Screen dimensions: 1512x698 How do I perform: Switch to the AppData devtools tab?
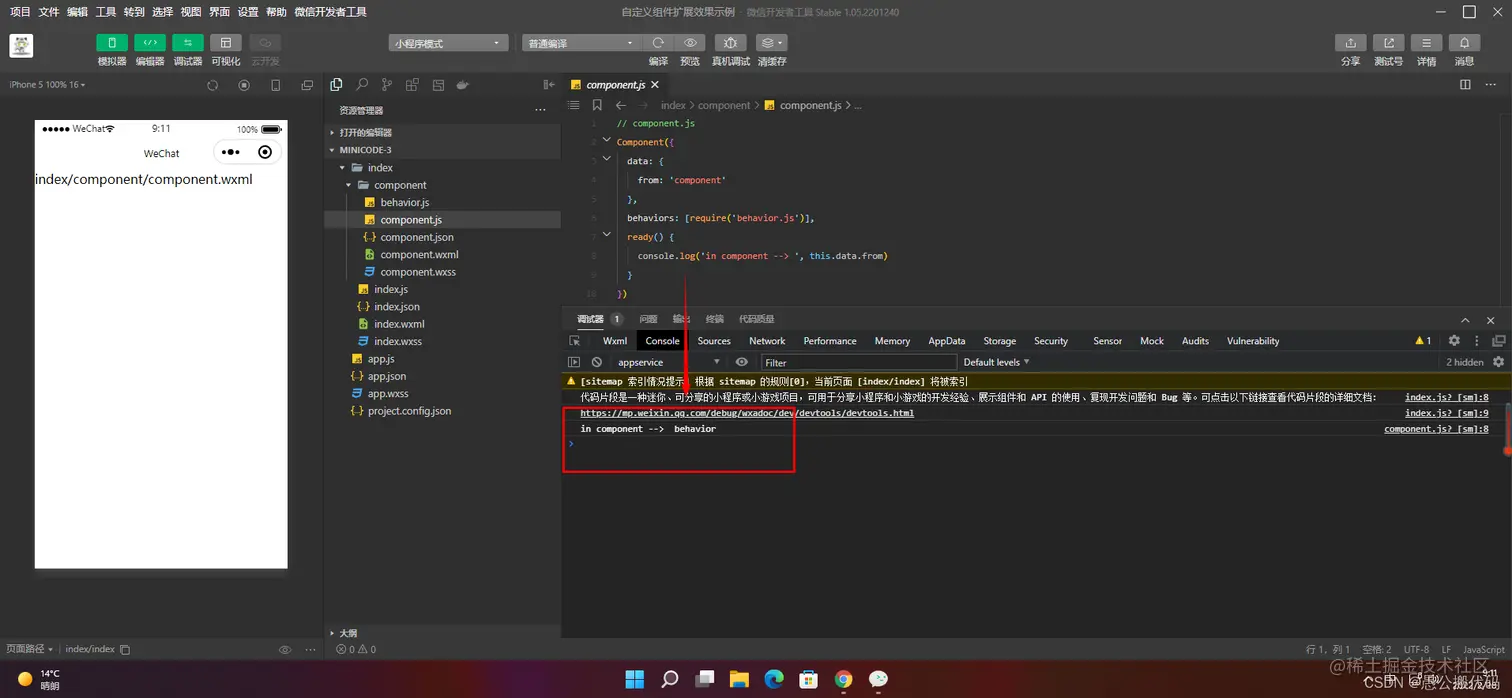947,341
